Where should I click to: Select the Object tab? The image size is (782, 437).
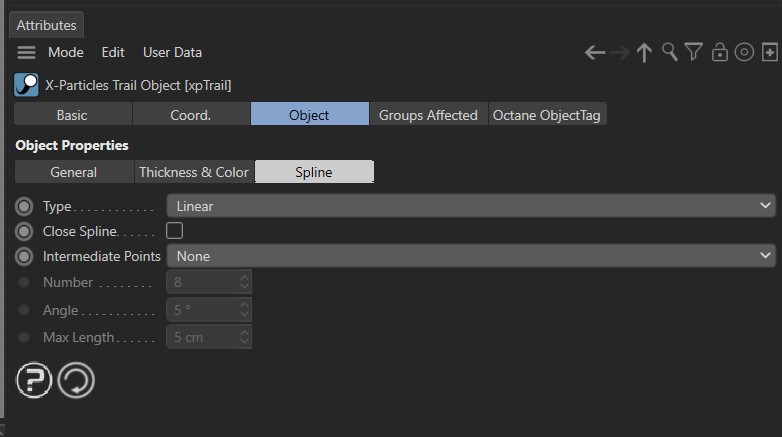(310, 115)
